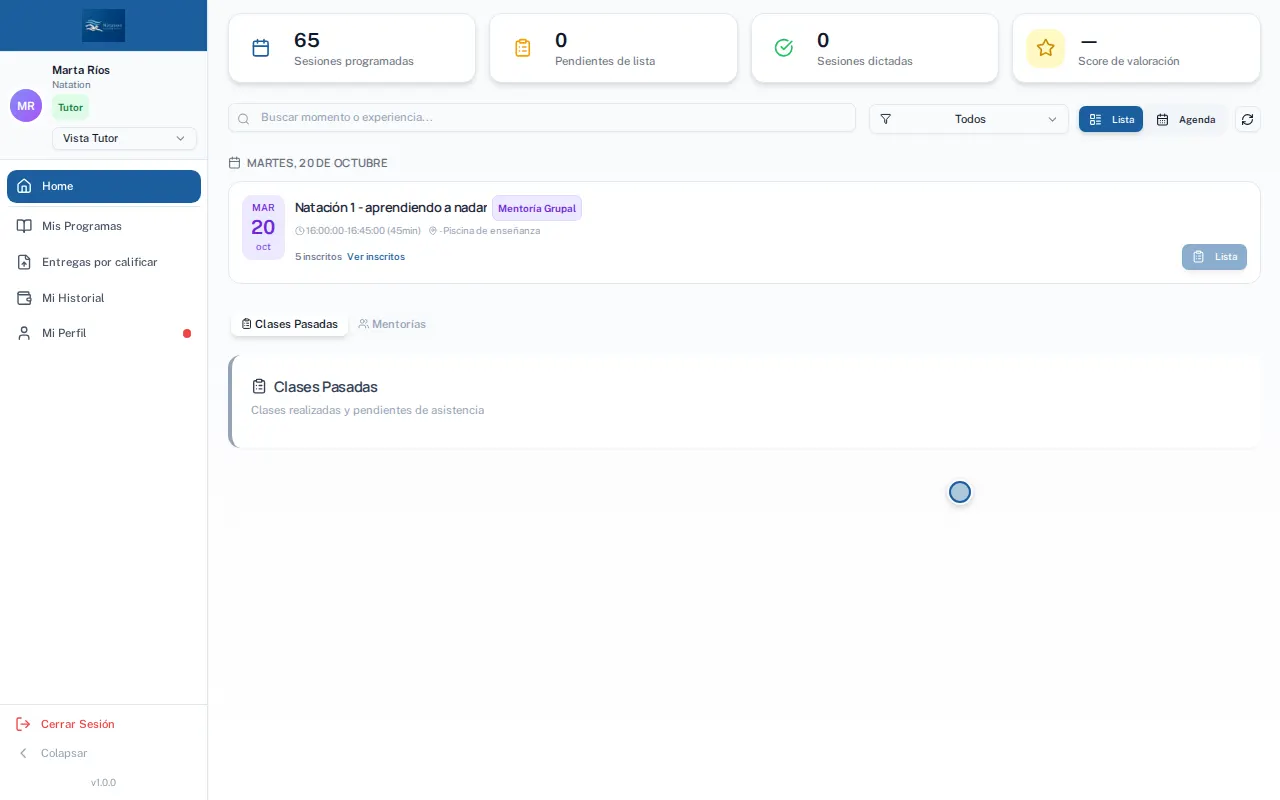1280x800 pixels.
Task: Click the calendar icon beside MARTES, 20 DE OCTUBRE
Action: pos(234,163)
